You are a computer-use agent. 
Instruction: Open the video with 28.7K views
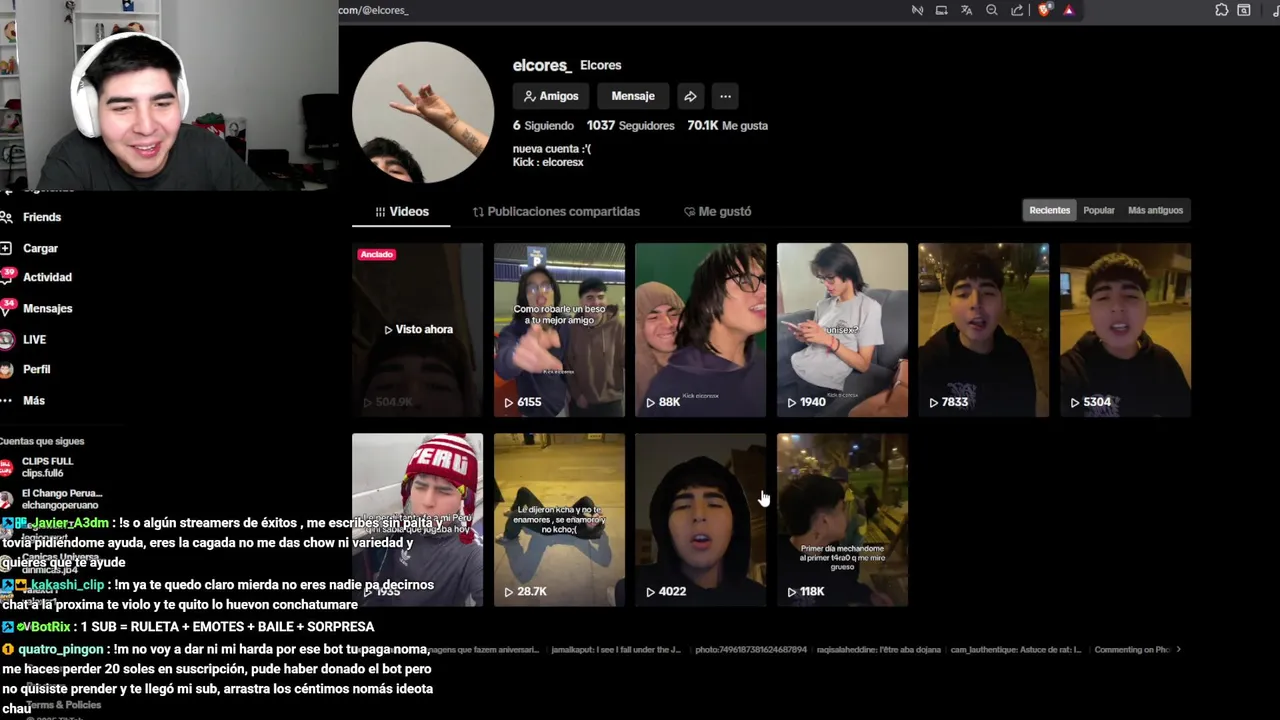coord(559,520)
